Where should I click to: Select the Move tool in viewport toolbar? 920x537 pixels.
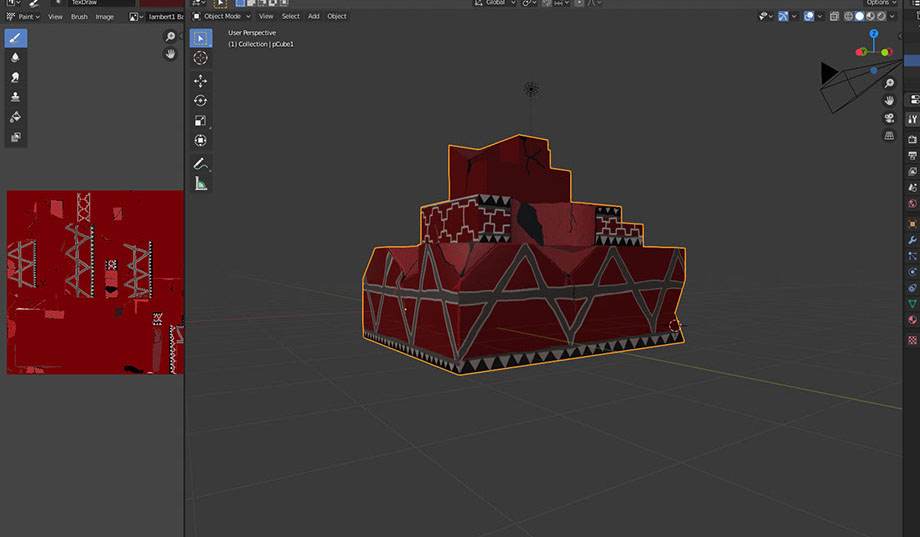point(201,80)
